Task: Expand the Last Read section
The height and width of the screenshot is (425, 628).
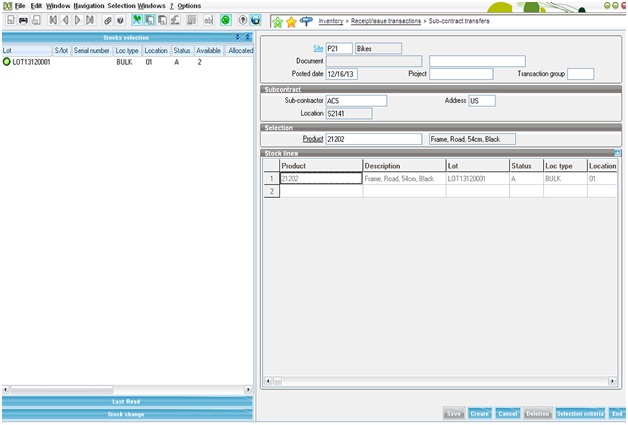Action: [126, 401]
